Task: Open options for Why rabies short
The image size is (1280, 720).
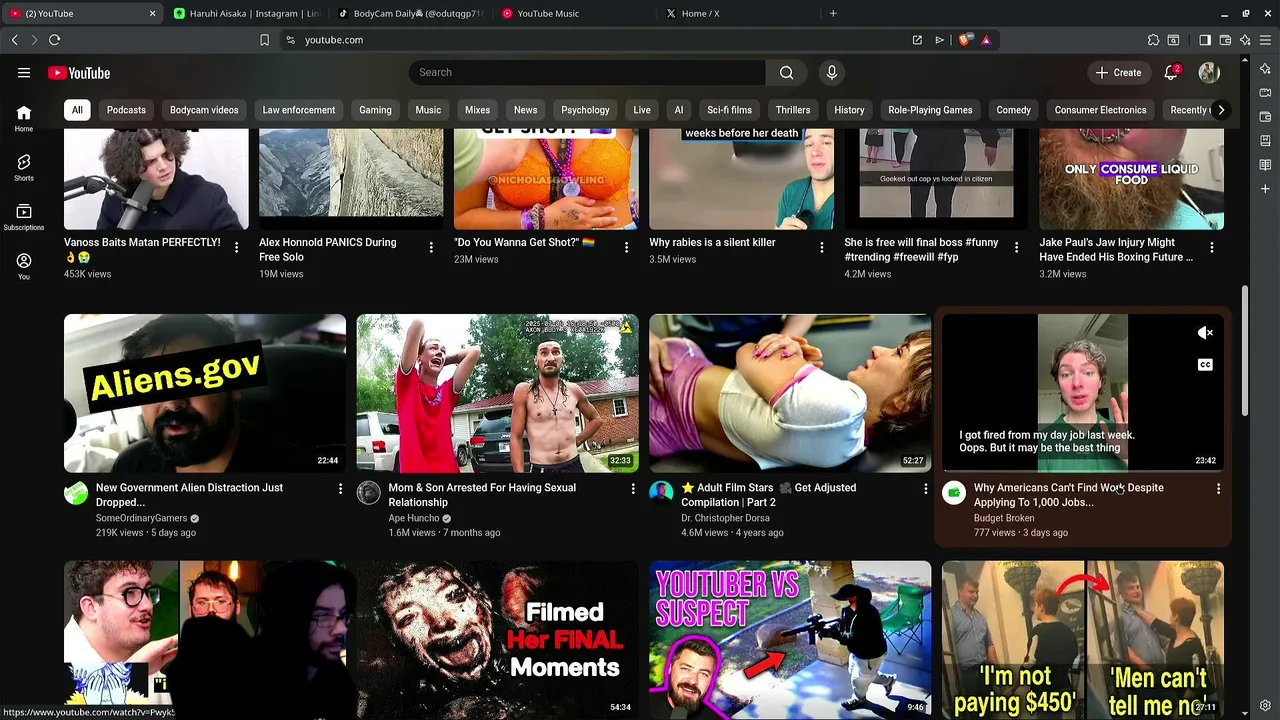Action: click(822, 247)
